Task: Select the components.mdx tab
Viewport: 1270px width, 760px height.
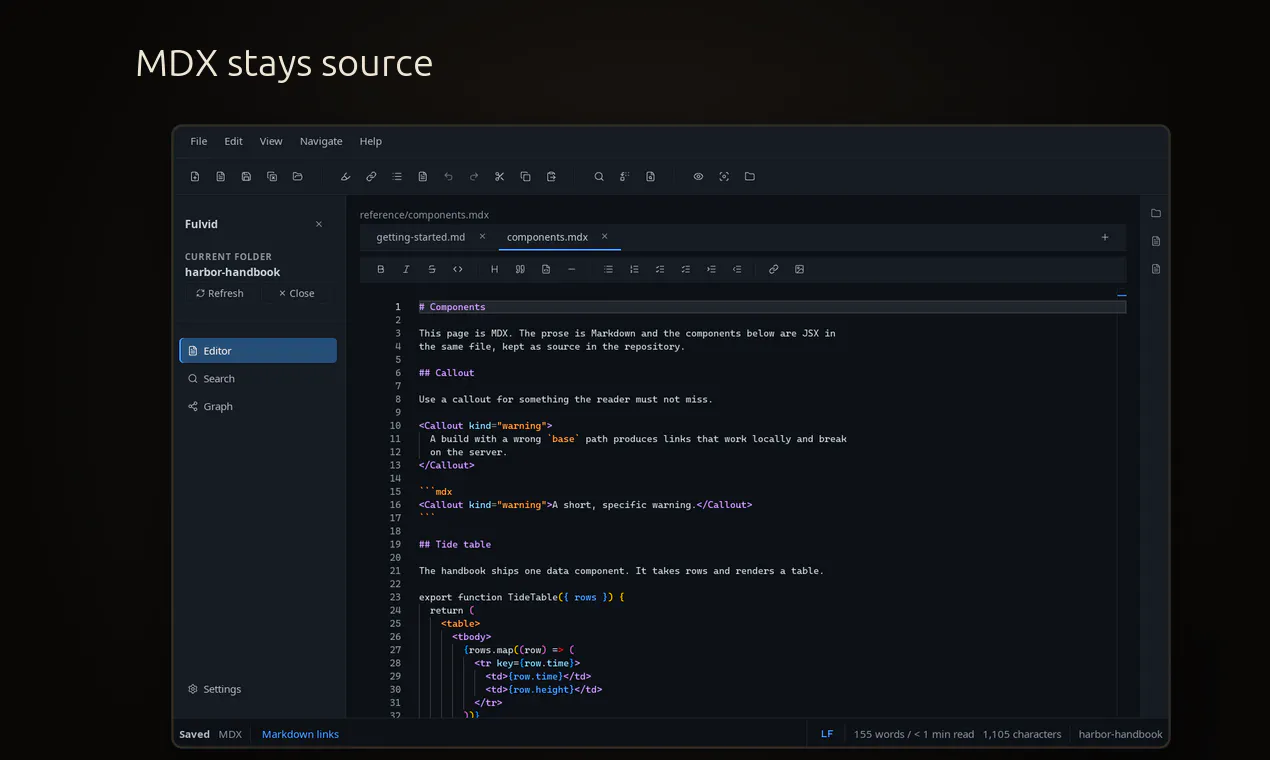Action: click(547, 237)
